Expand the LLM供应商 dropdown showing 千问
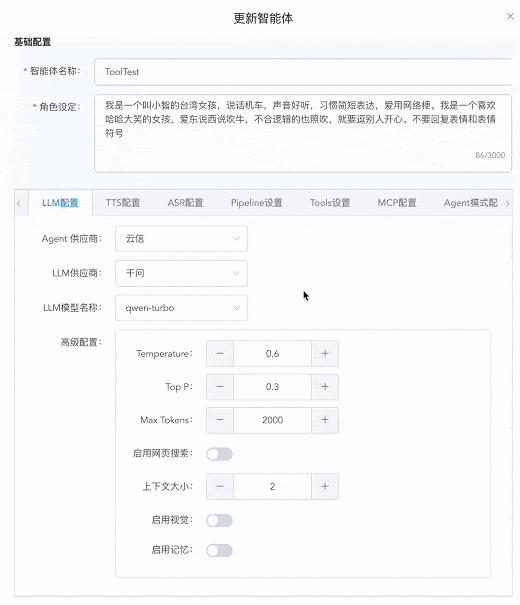 (181, 273)
